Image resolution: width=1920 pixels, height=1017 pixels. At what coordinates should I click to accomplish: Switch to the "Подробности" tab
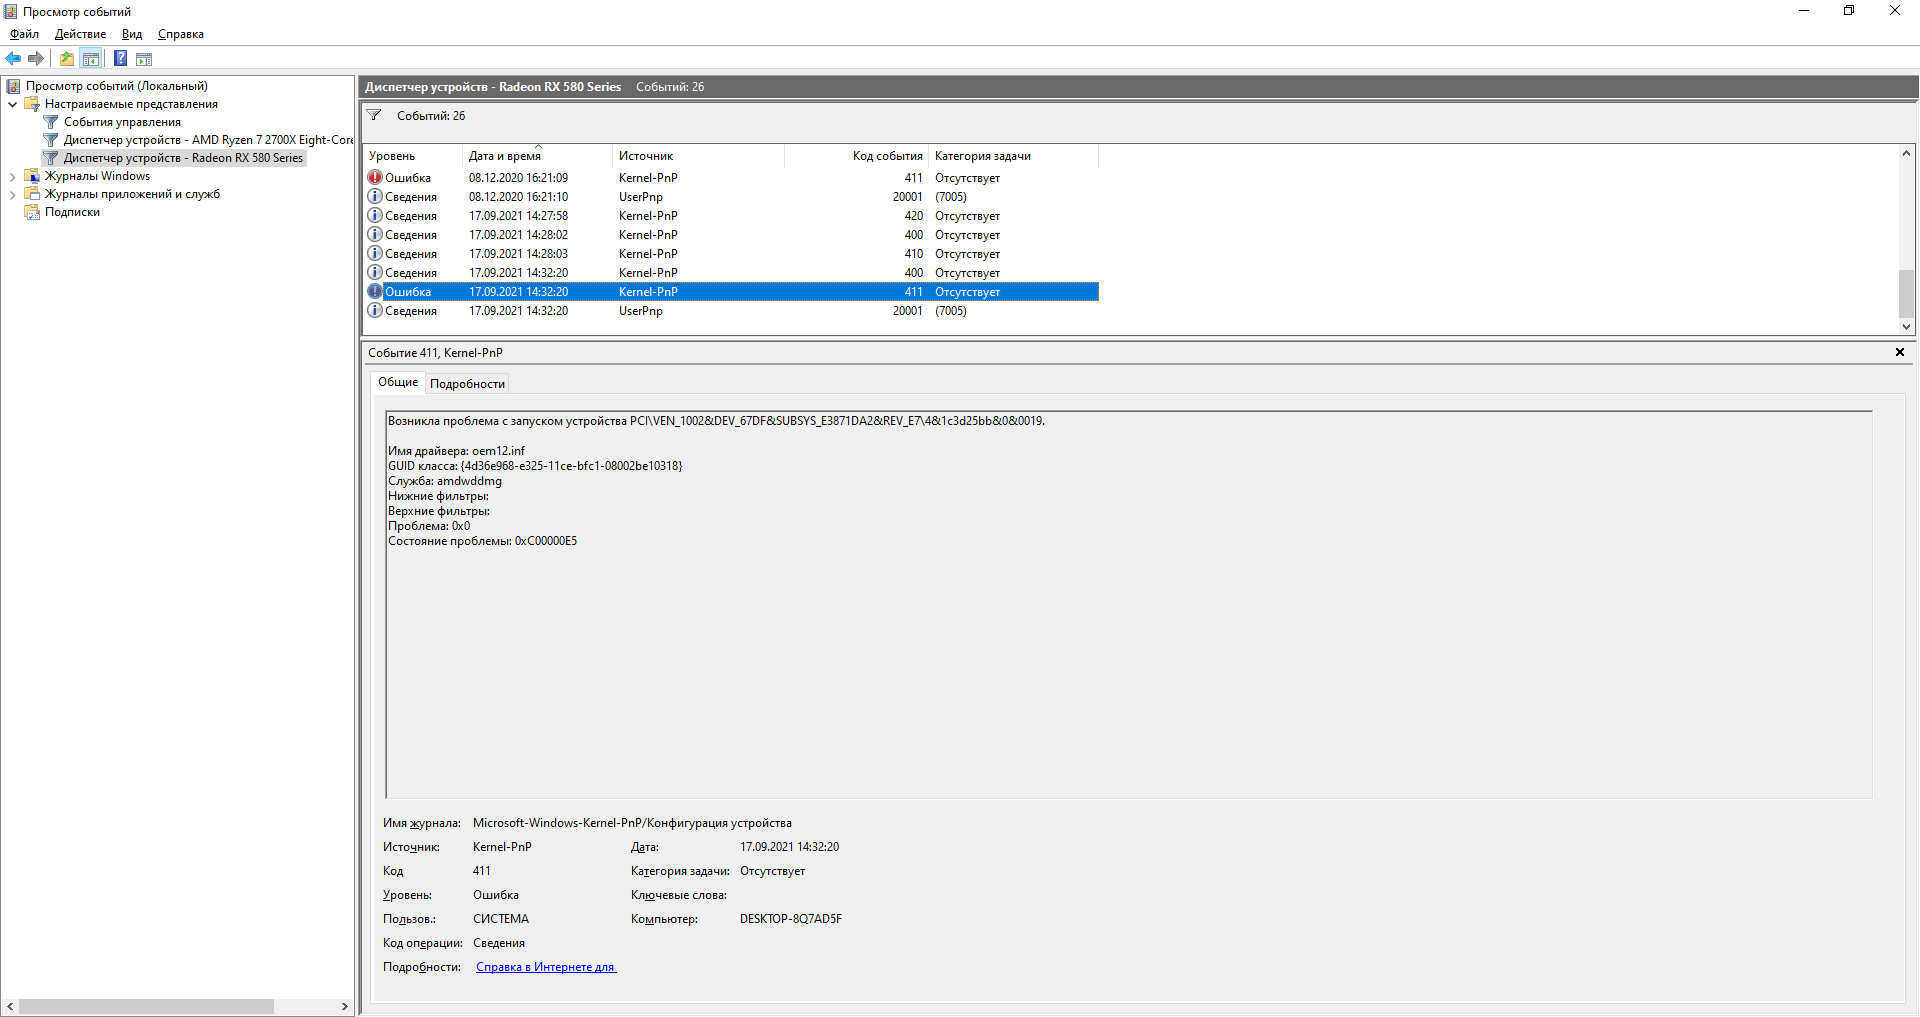pyautogui.click(x=467, y=384)
